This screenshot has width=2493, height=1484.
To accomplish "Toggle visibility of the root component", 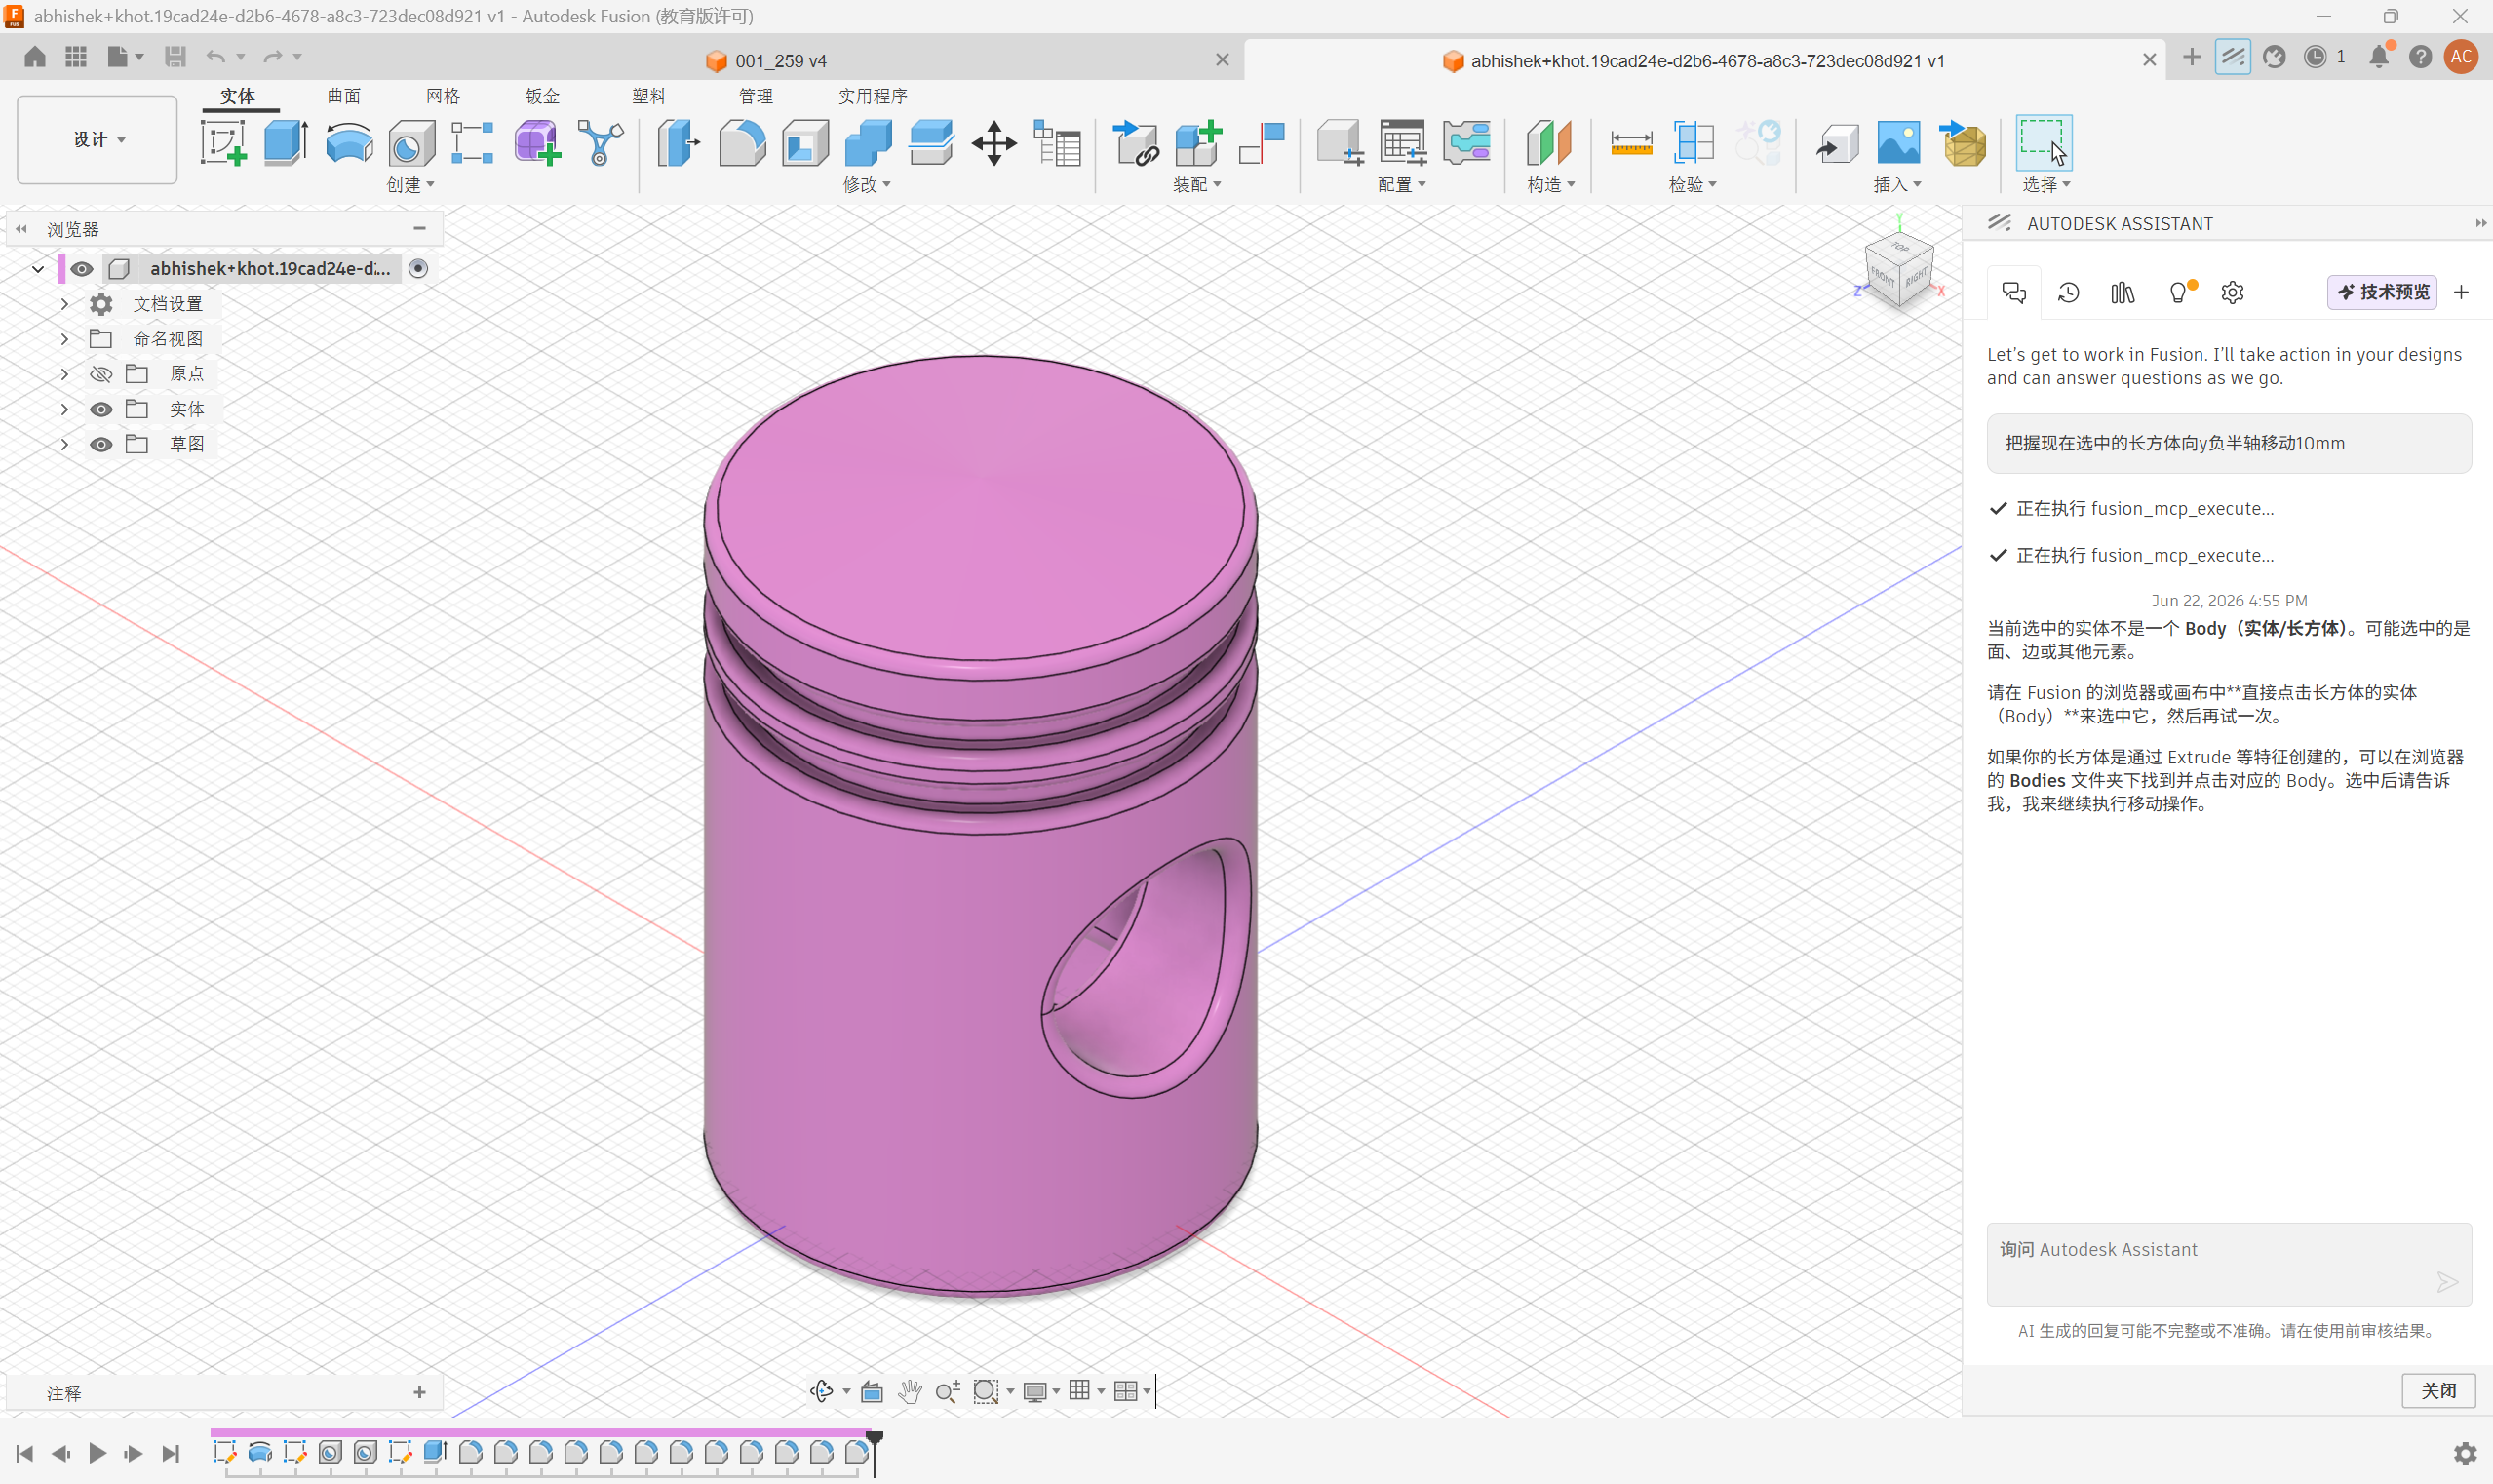I will pos(82,269).
